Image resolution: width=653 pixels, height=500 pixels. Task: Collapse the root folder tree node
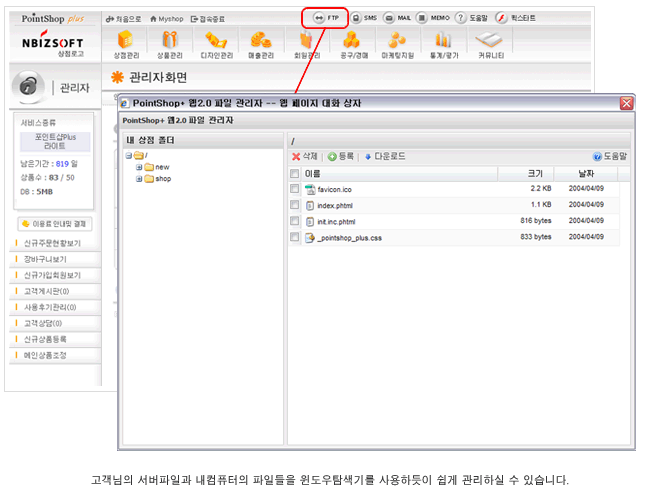(129, 156)
